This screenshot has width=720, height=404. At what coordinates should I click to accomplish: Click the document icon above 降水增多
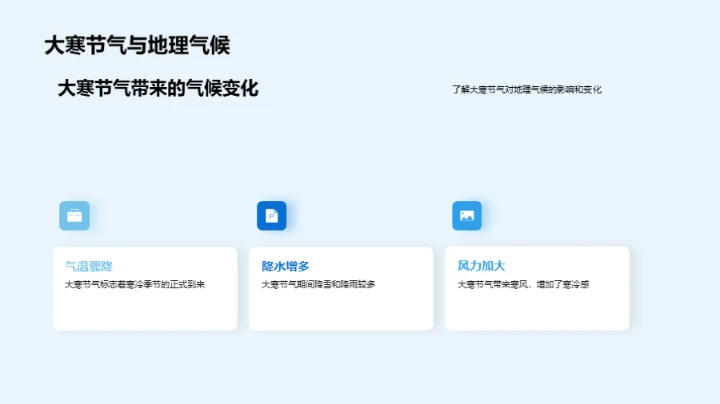click(271, 215)
